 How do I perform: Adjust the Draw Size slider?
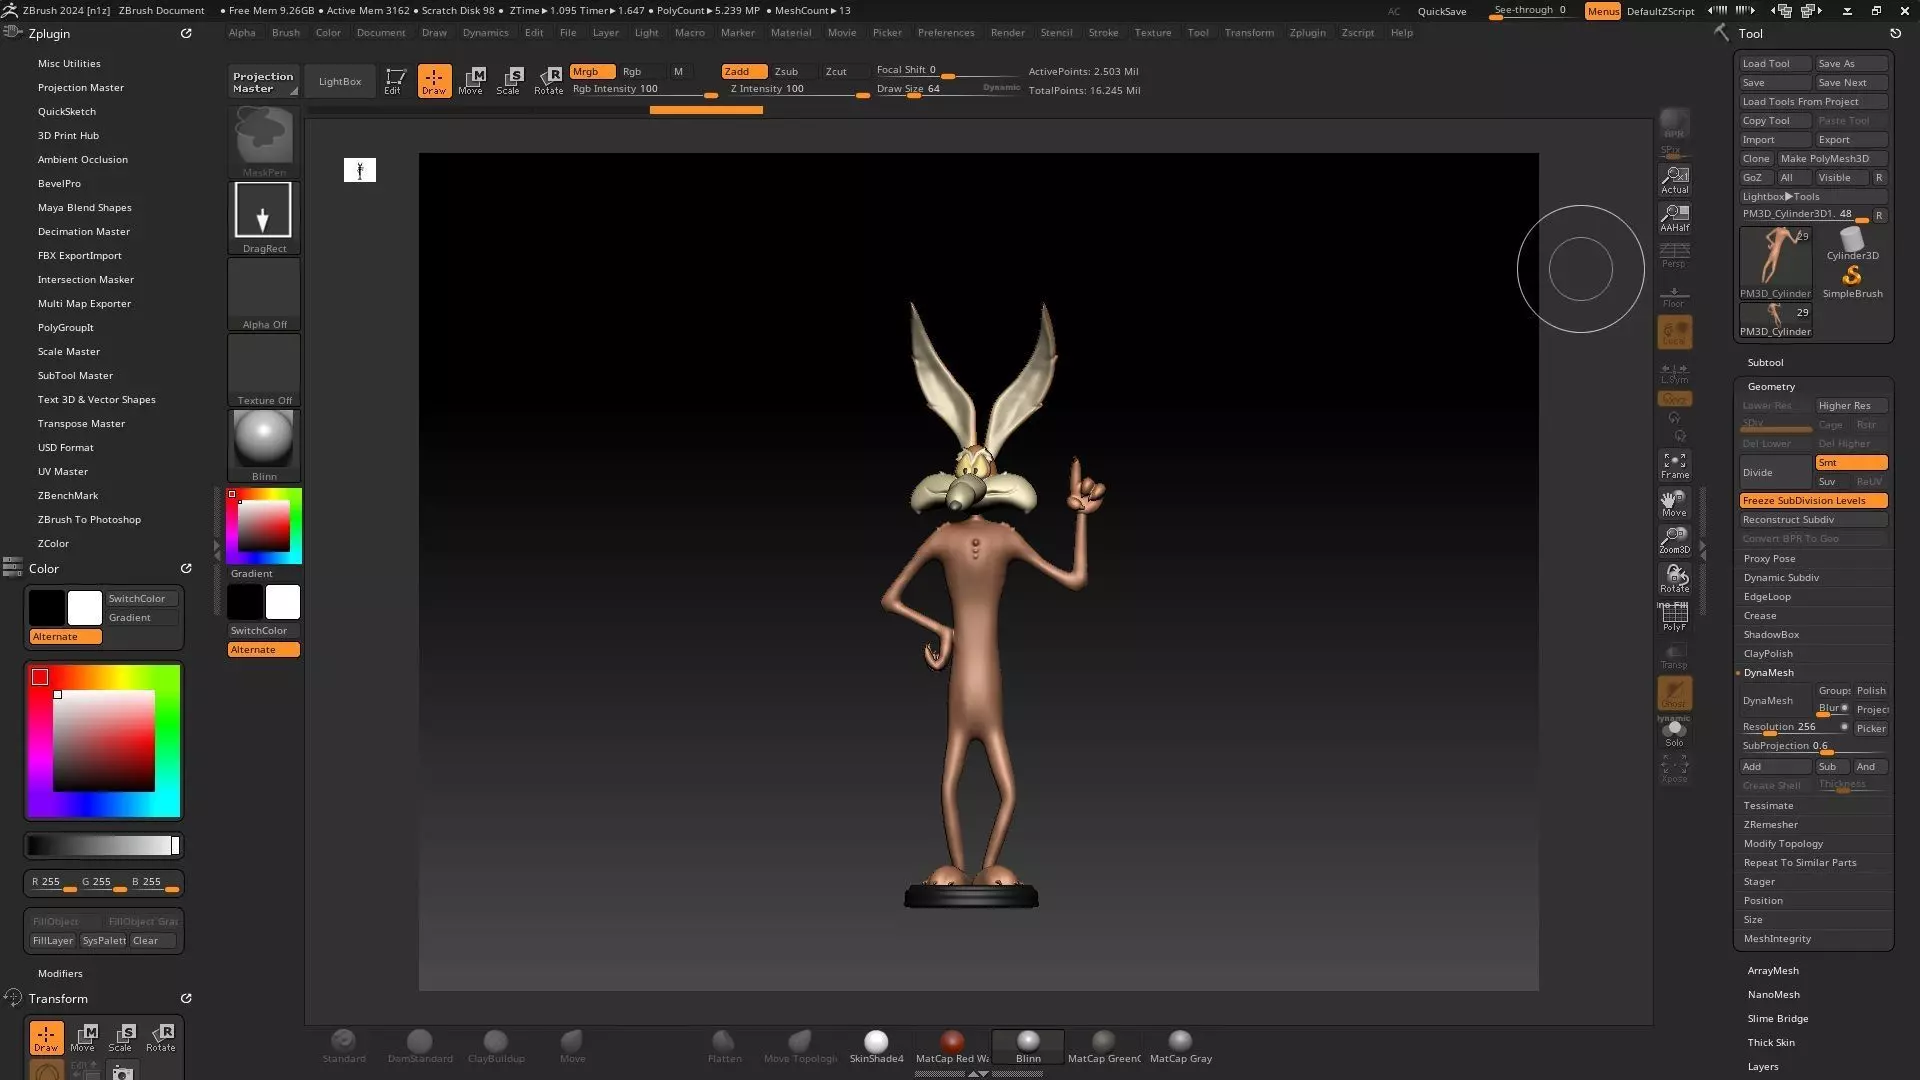click(947, 89)
